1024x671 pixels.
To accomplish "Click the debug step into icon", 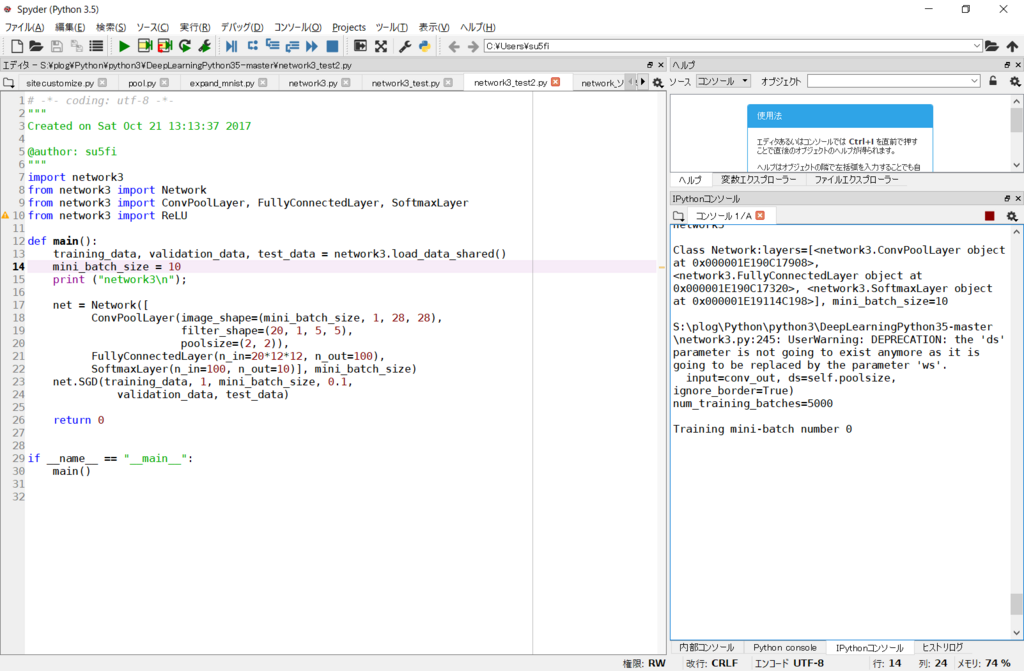I will (272, 46).
